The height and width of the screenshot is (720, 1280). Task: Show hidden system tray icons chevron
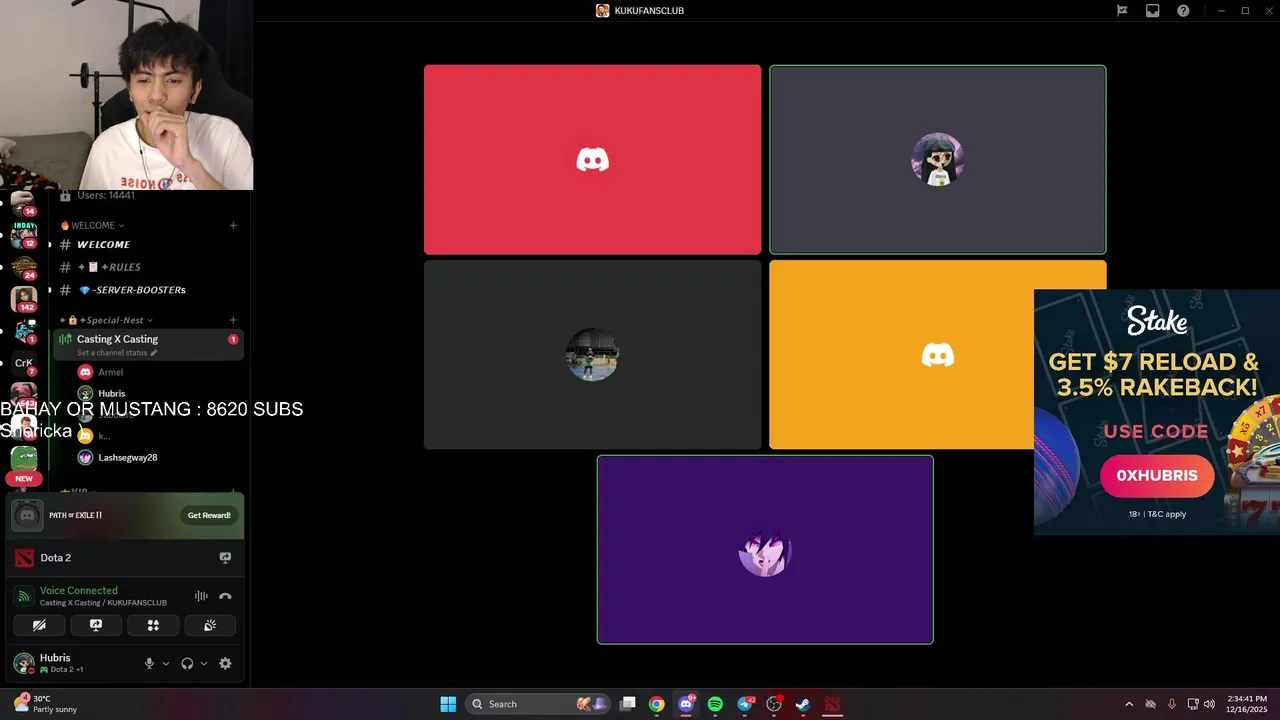(1129, 704)
